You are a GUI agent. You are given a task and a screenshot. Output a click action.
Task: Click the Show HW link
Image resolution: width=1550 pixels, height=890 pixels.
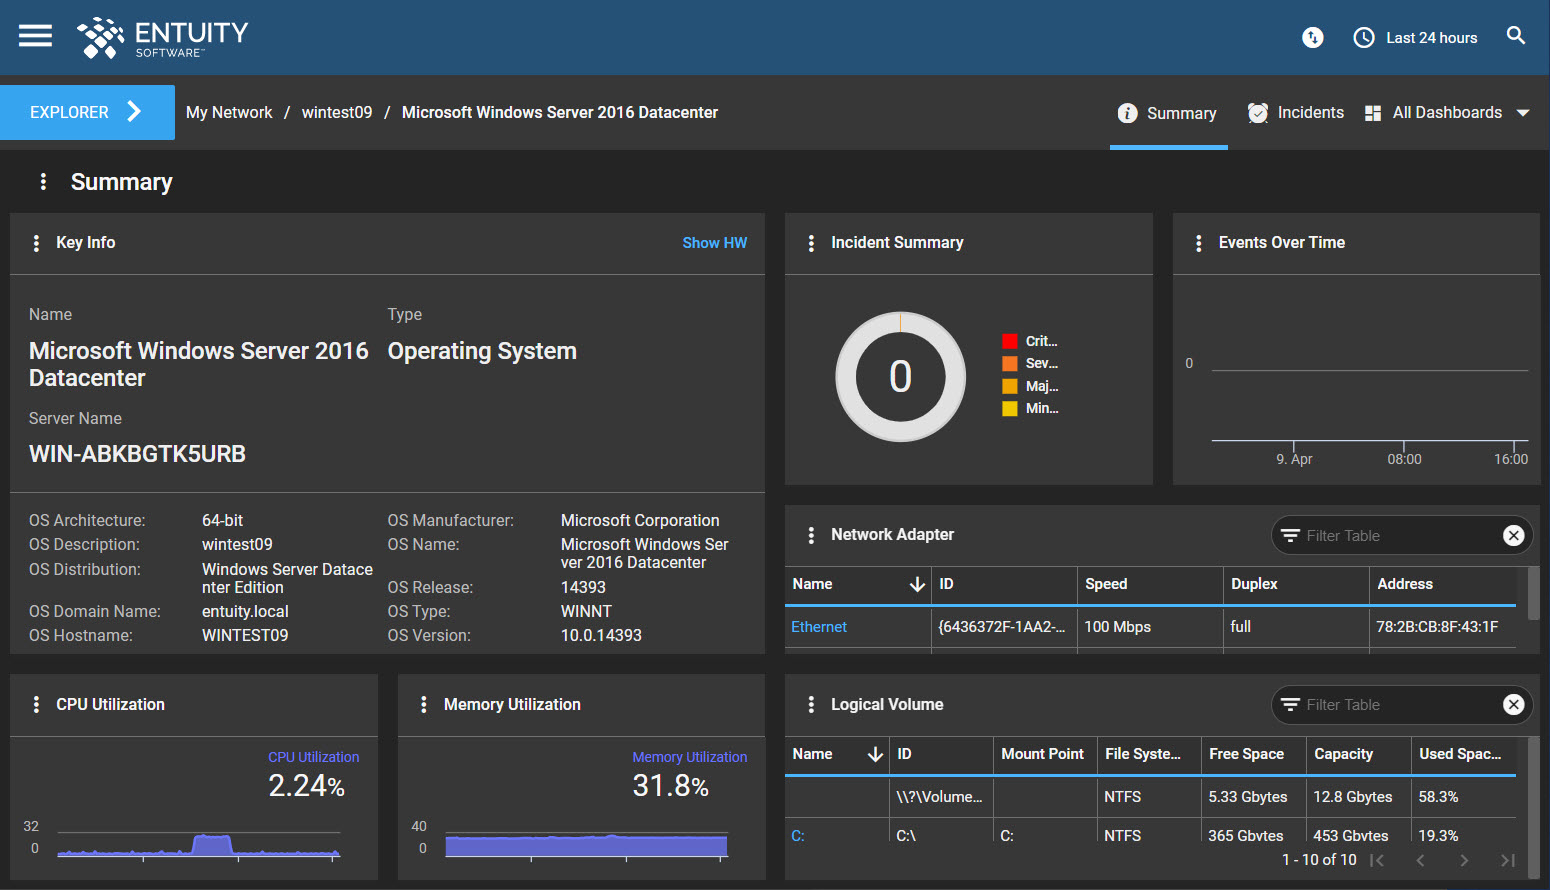click(715, 243)
